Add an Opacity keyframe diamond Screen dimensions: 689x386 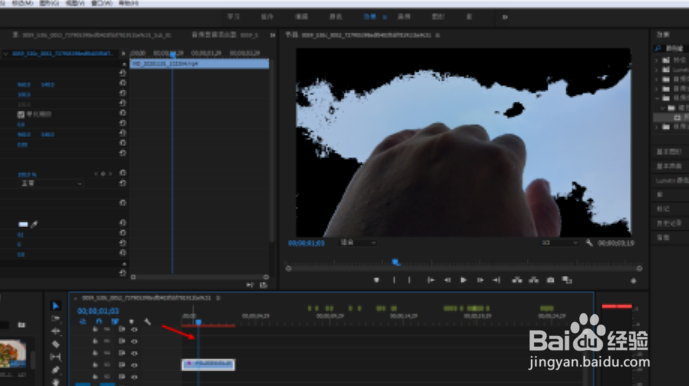103,174
